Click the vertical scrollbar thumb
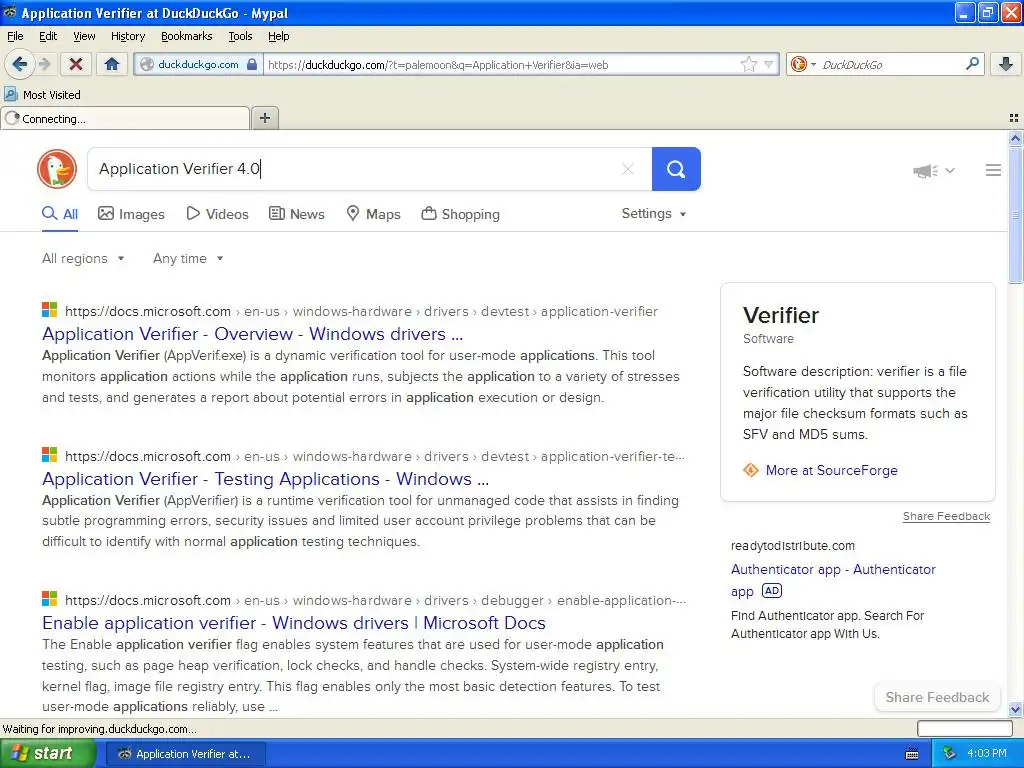The image size is (1024, 768). (x=1015, y=214)
